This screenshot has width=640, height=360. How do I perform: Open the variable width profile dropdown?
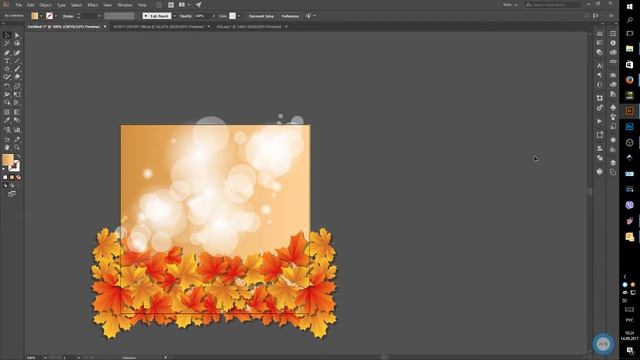119,16
